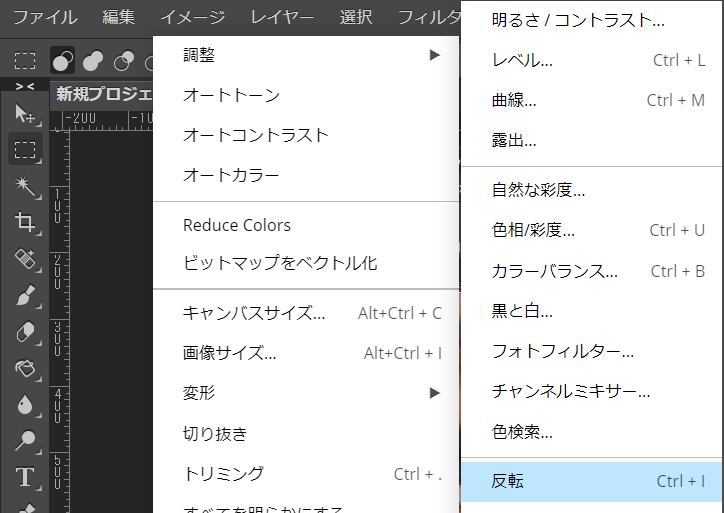
Task: Open 自然な彩度 adjustment
Action: (x=591, y=190)
